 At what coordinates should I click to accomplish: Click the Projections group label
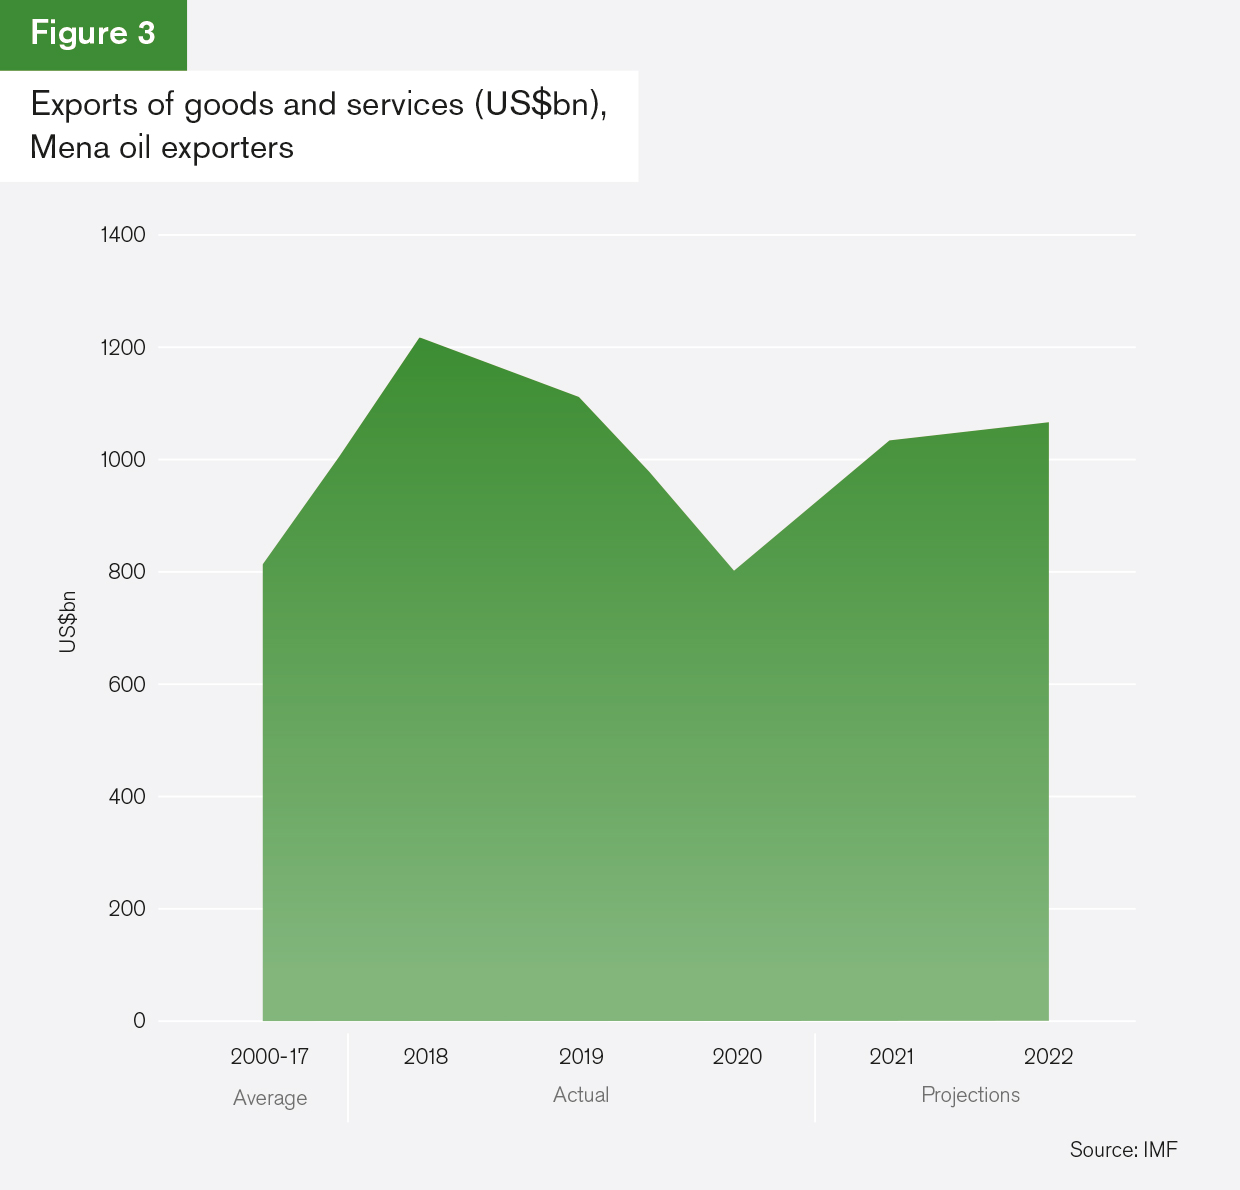tap(970, 1095)
